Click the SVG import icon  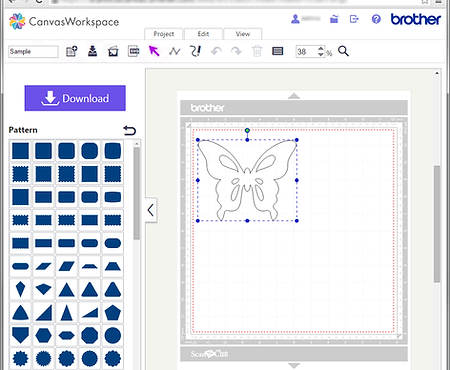pos(134,51)
